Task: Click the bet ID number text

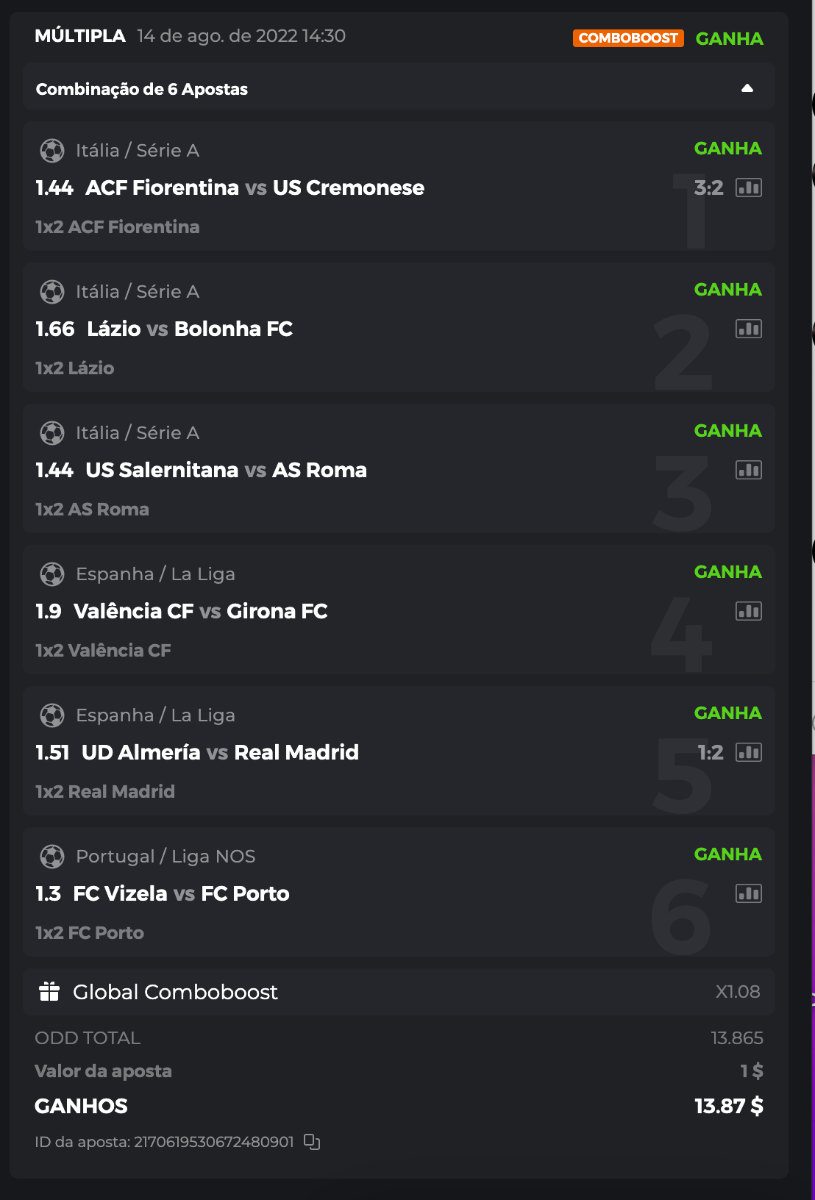Action: coord(214,1141)
